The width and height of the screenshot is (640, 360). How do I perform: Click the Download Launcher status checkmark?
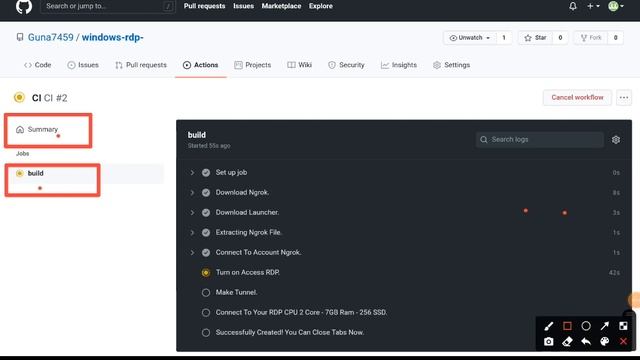206,213
